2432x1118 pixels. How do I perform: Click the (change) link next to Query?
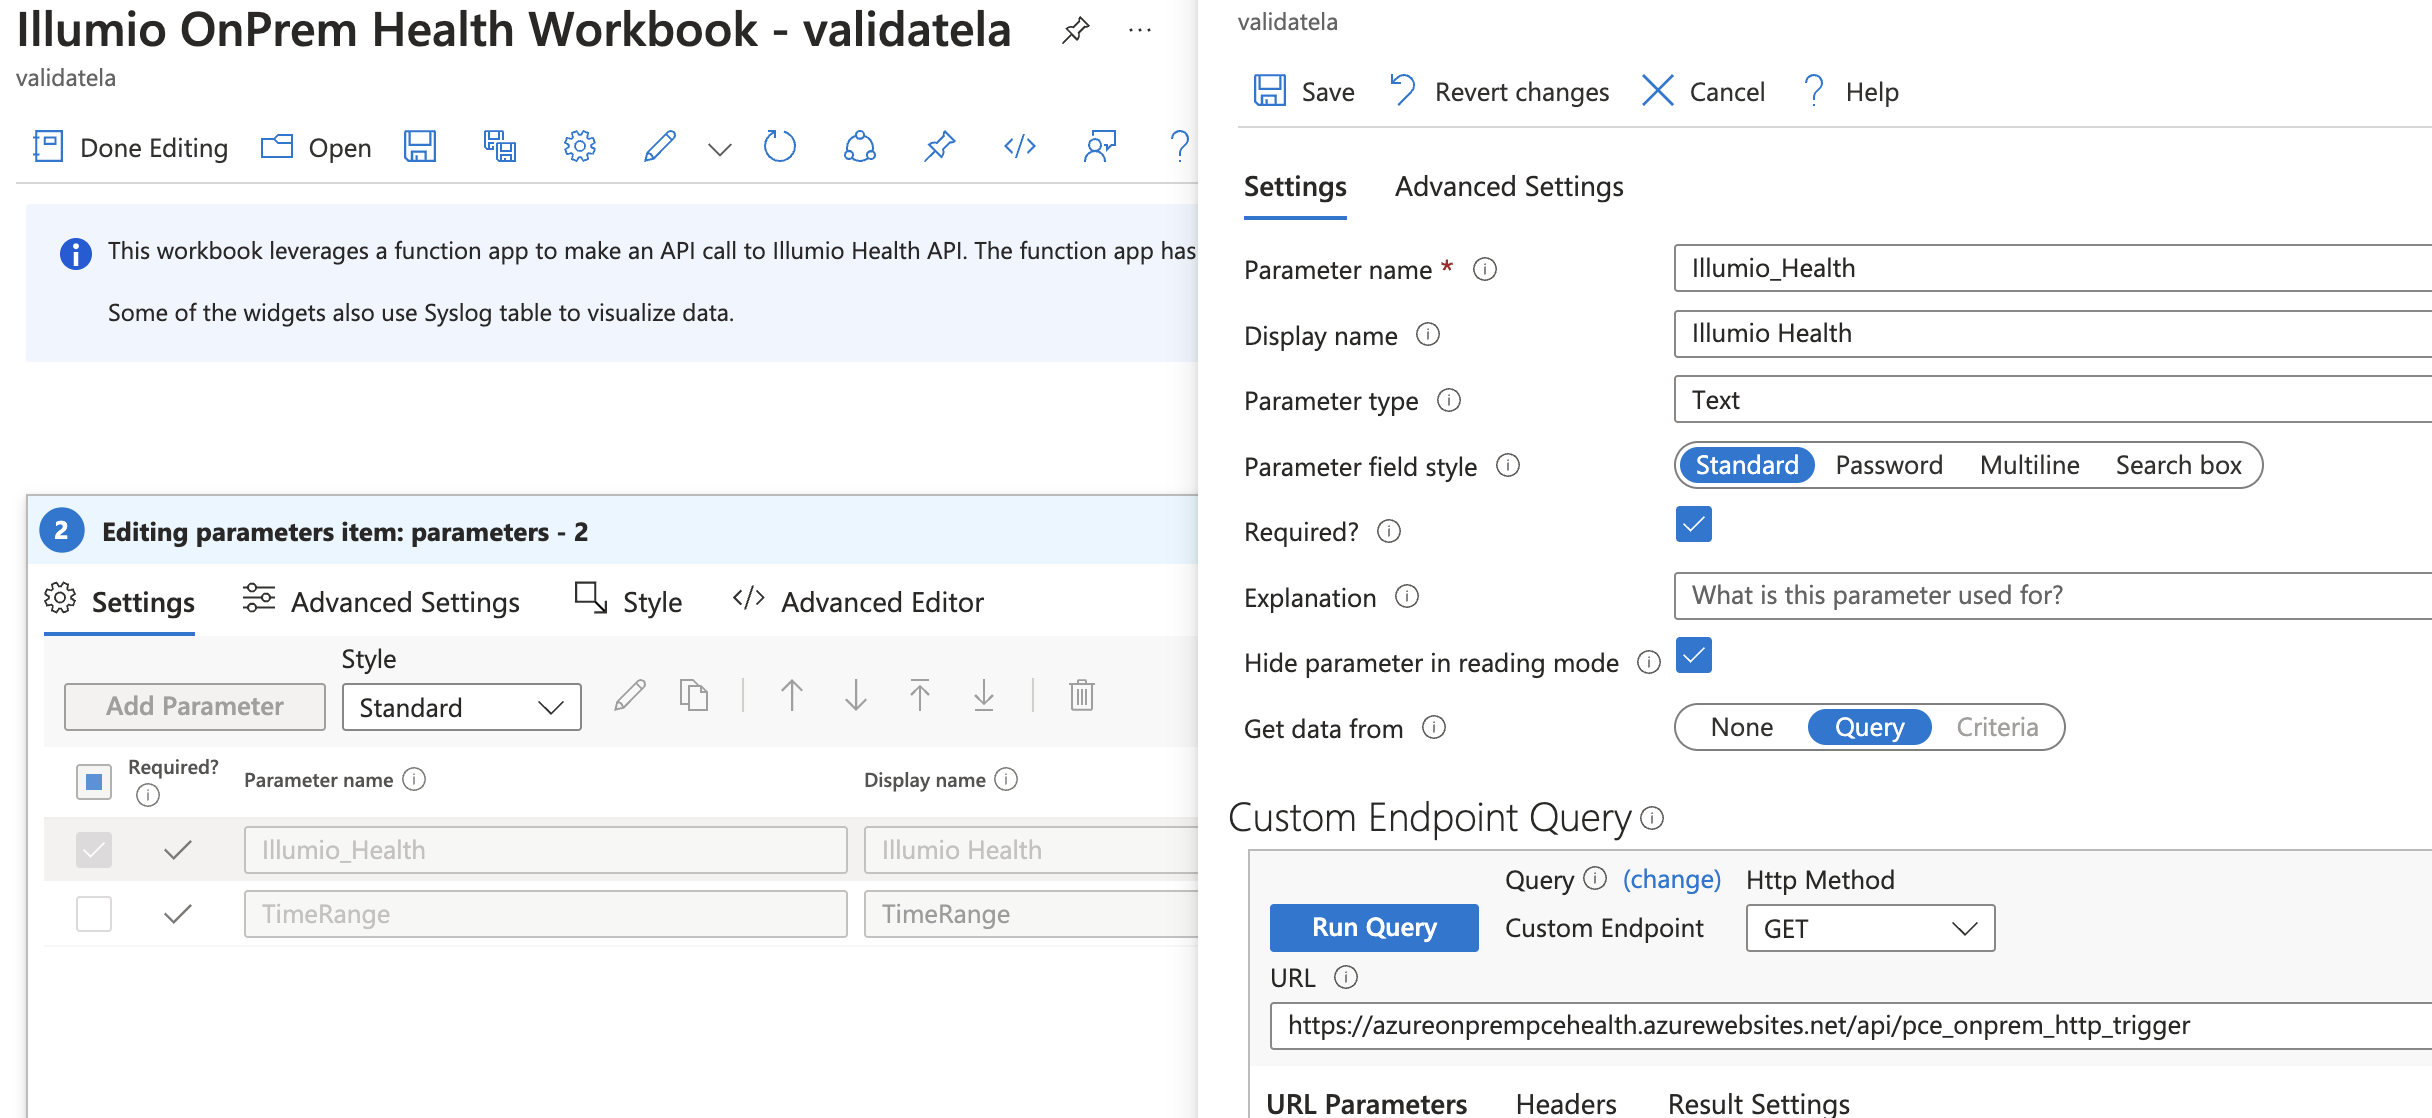1671,879
